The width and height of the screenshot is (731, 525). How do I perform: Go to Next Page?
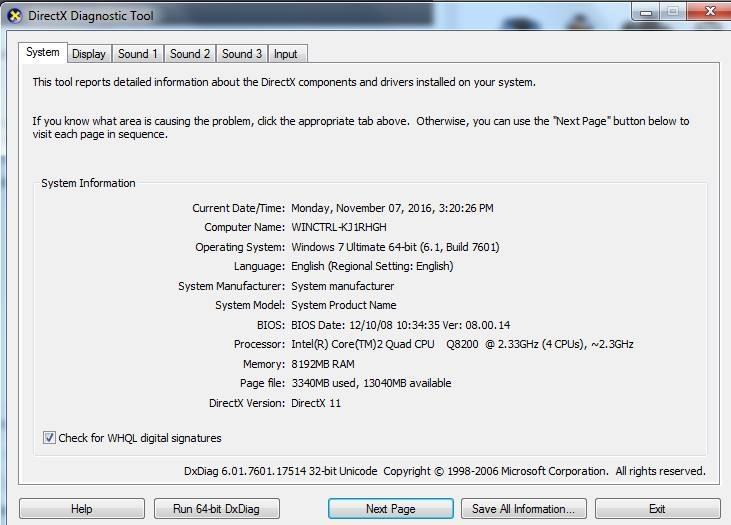391,509
